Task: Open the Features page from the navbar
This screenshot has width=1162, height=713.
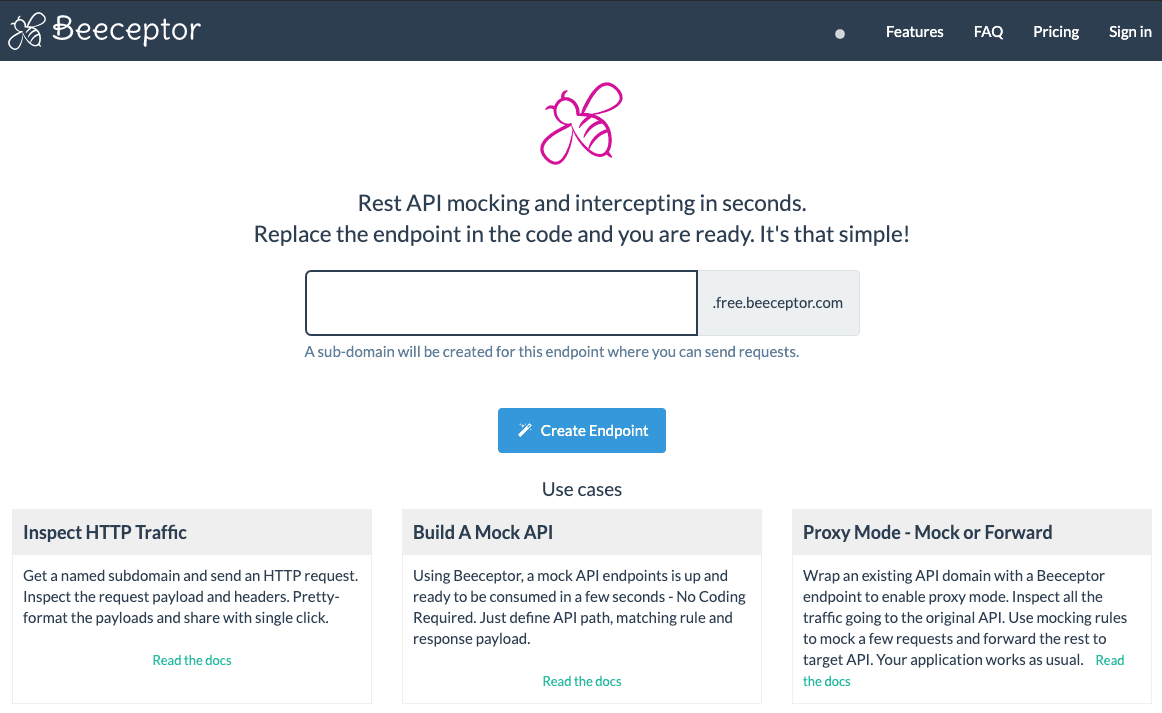Action: tap(914, 31)
